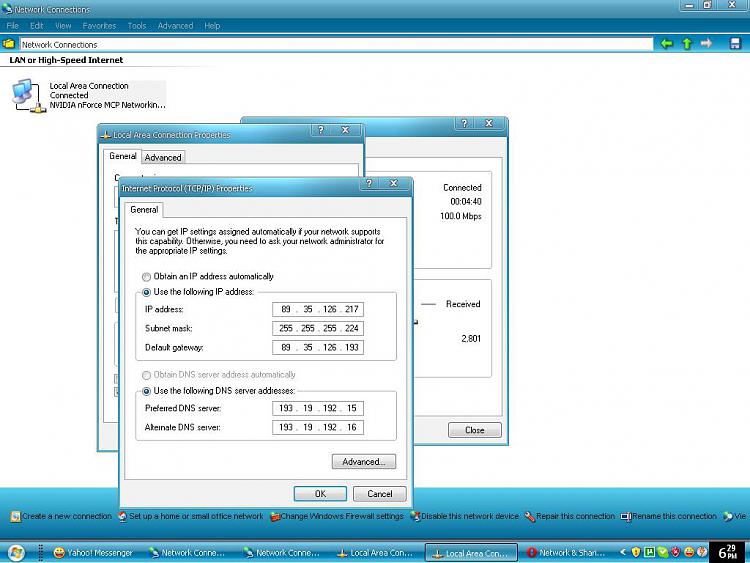Viewport: 750px width, 563px height.
Task: Select the Local Area Connection network icon
Action: tap(29, 96)
